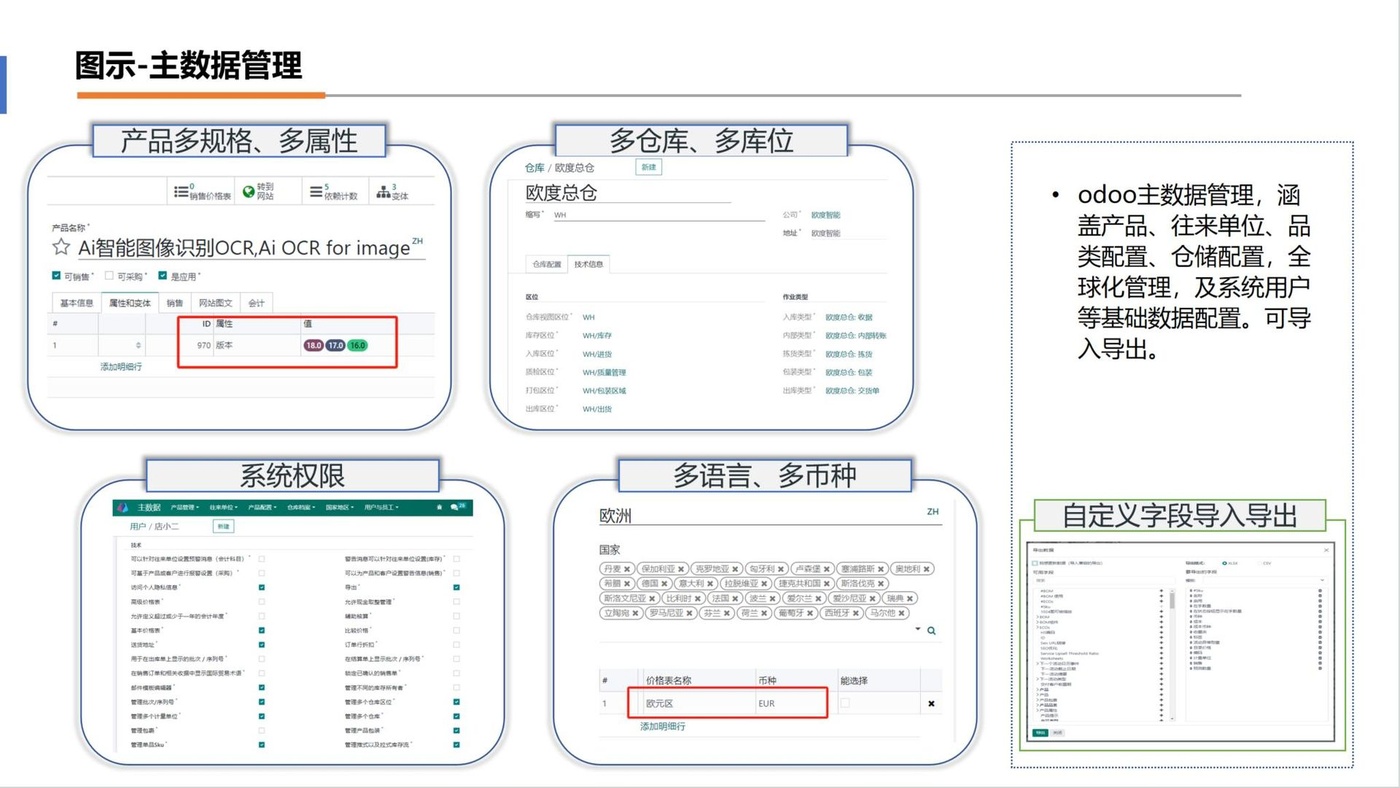
Task: Click the 添加明细行 link under the attributes table
Action: [121, 367]
